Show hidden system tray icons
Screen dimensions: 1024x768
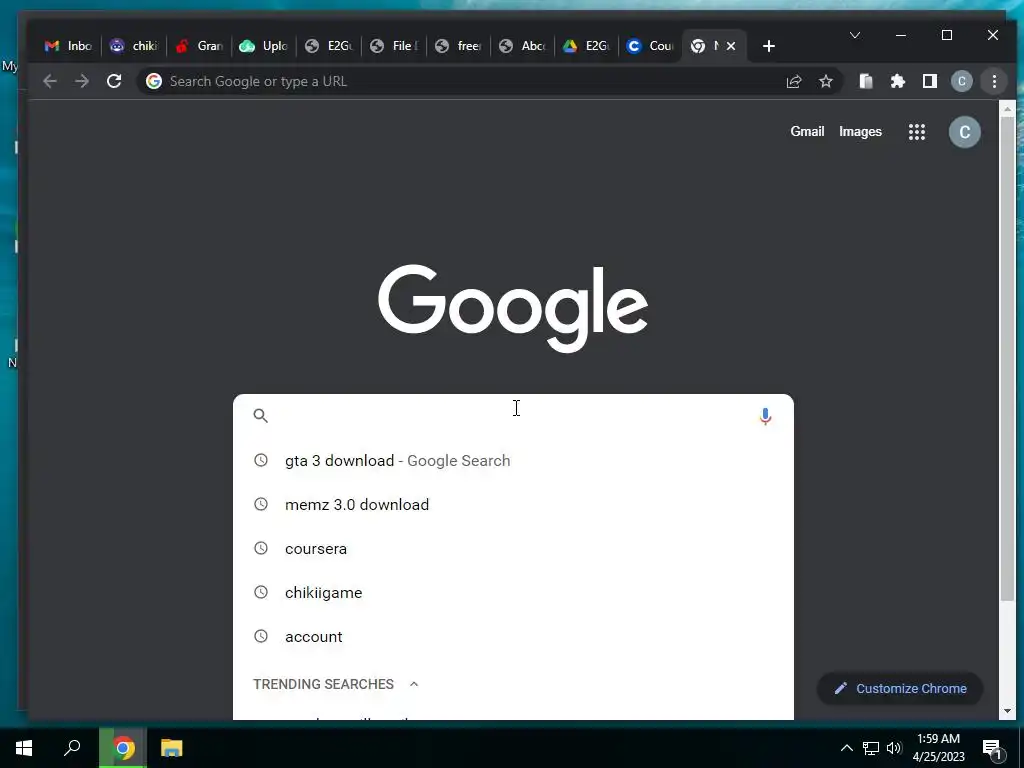(x=846, y=748)
